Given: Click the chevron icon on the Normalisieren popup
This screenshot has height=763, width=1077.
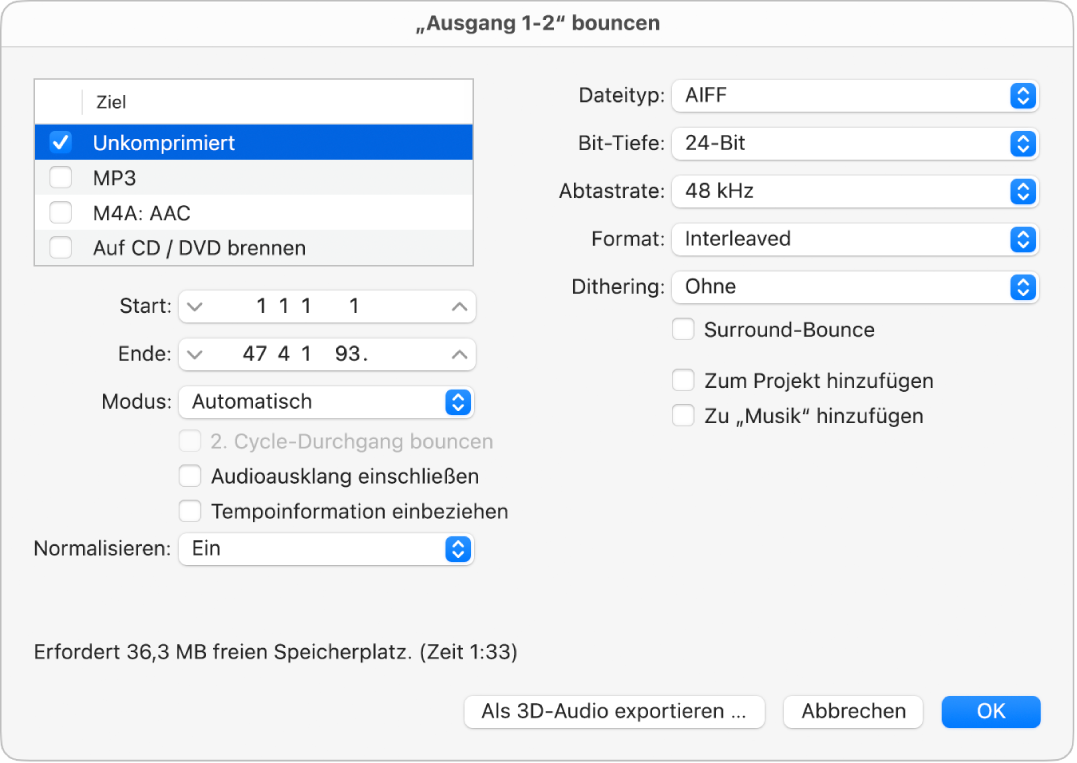Looking at the screenshot, I should coord(459,549).
